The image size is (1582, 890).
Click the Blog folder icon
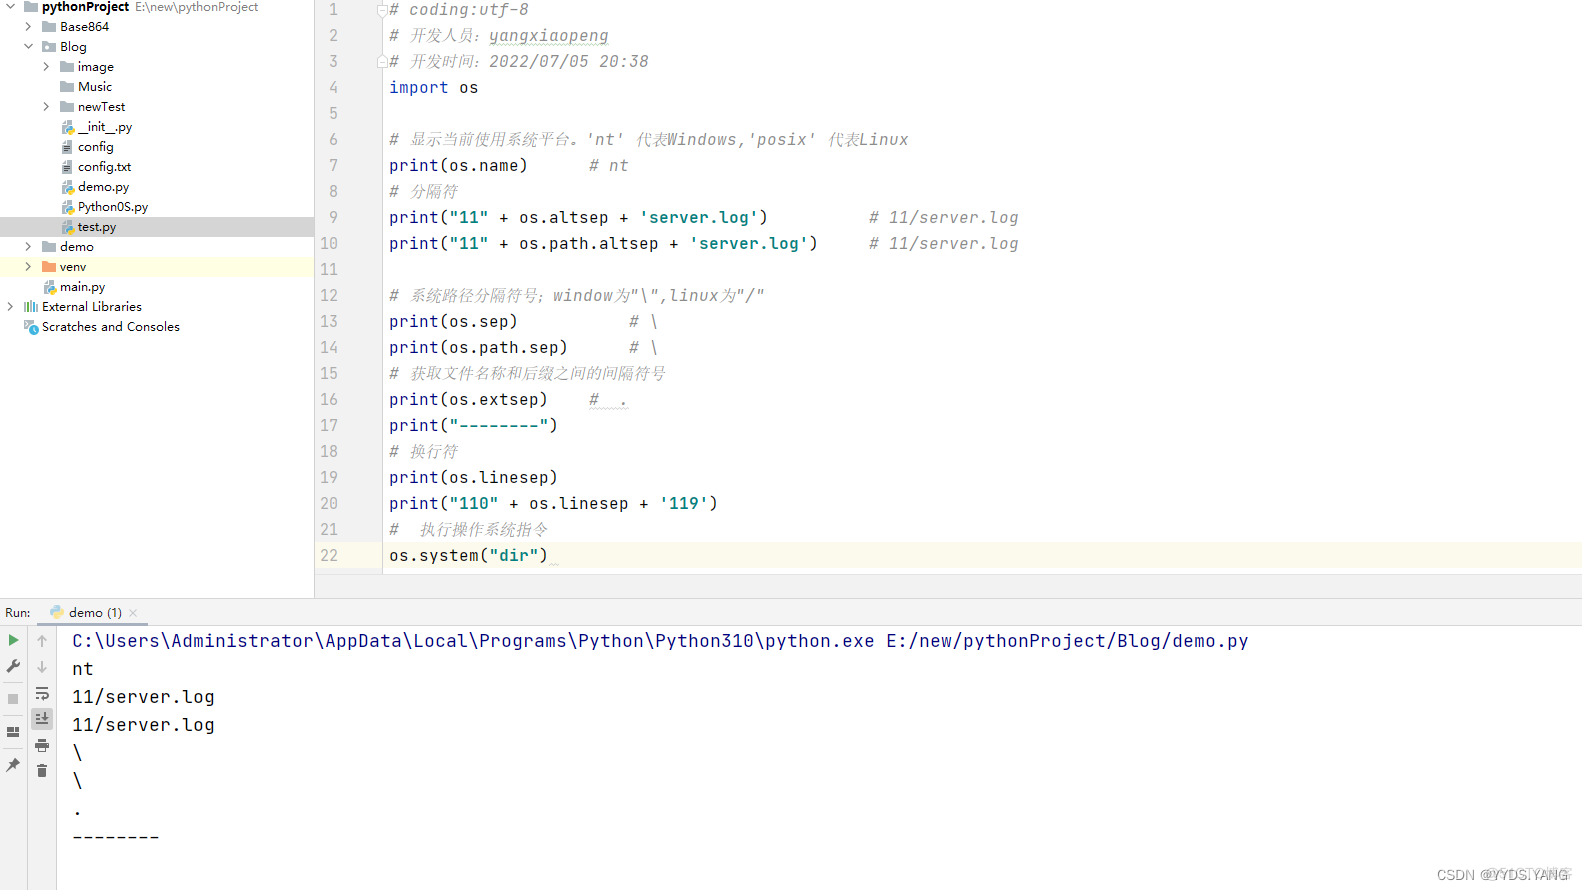[49, 47]
